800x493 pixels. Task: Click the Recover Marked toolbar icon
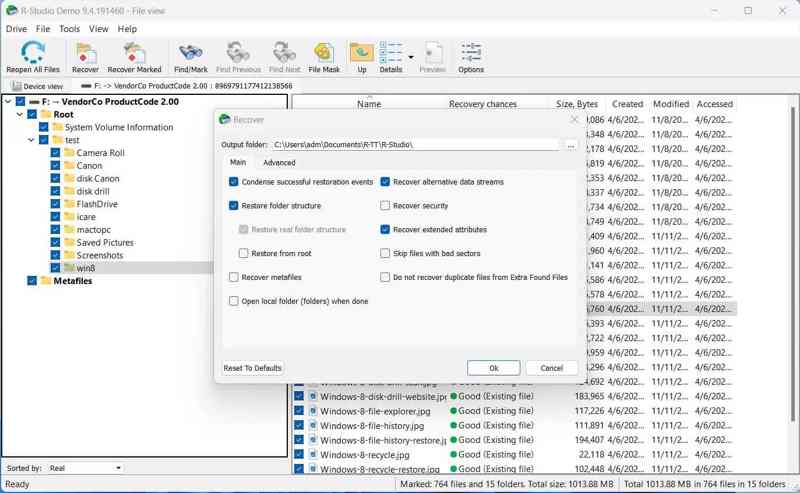134,53
